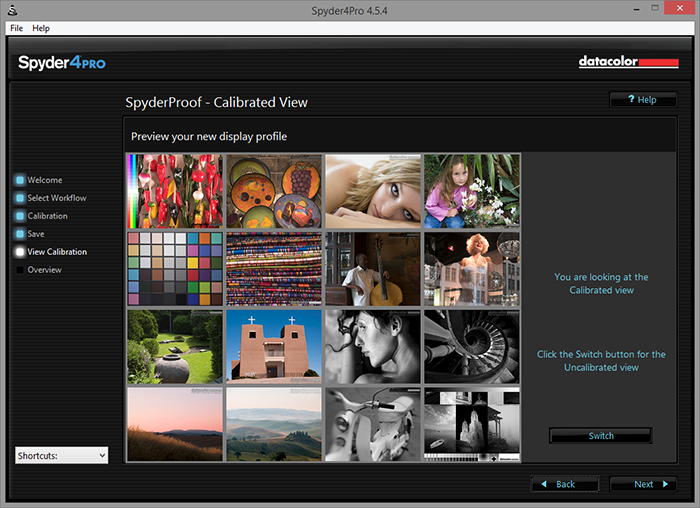The height and width of the screenshot is (508, 700).
Task: Open the Help button with question mark
Action: click(643, 100)
